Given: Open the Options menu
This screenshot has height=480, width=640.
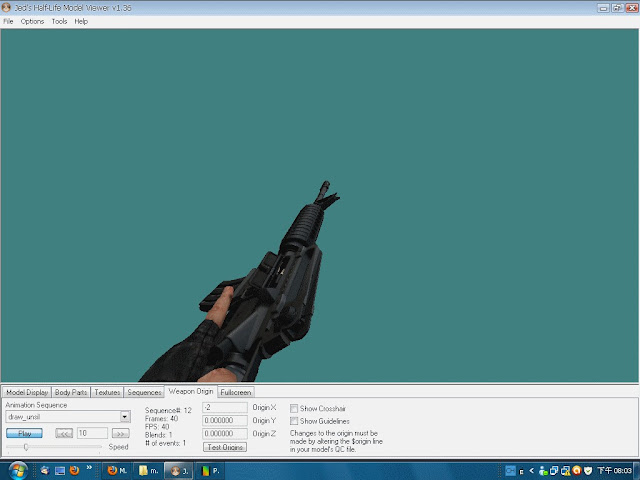Looking at the screenshot, I should click(32, 21).
